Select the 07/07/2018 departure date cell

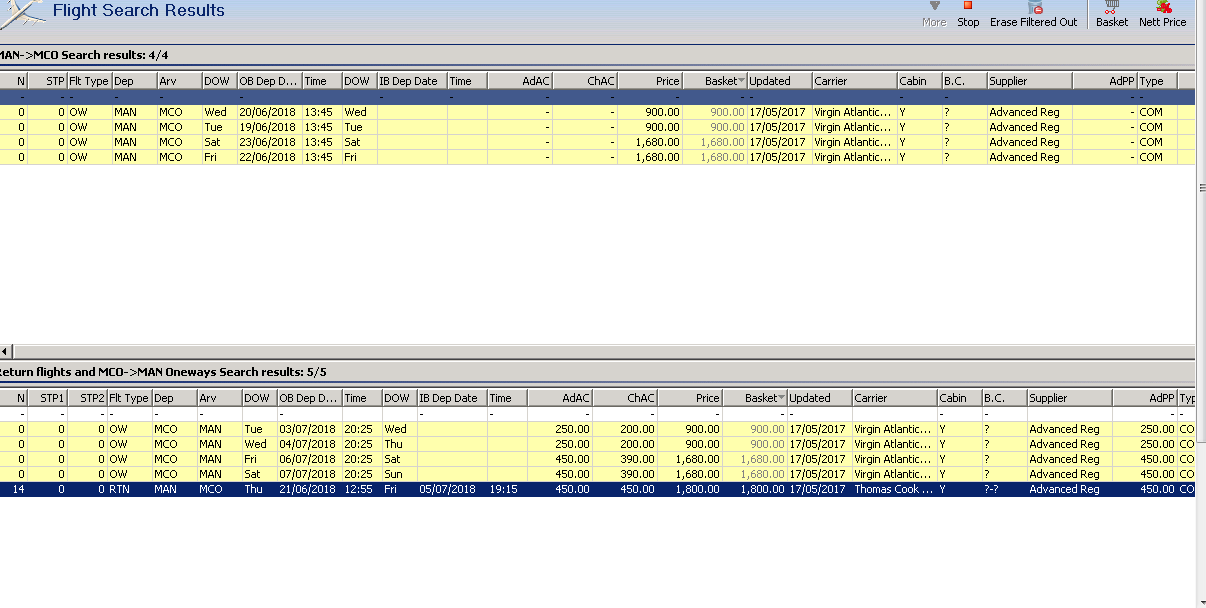tap(308, 474)
